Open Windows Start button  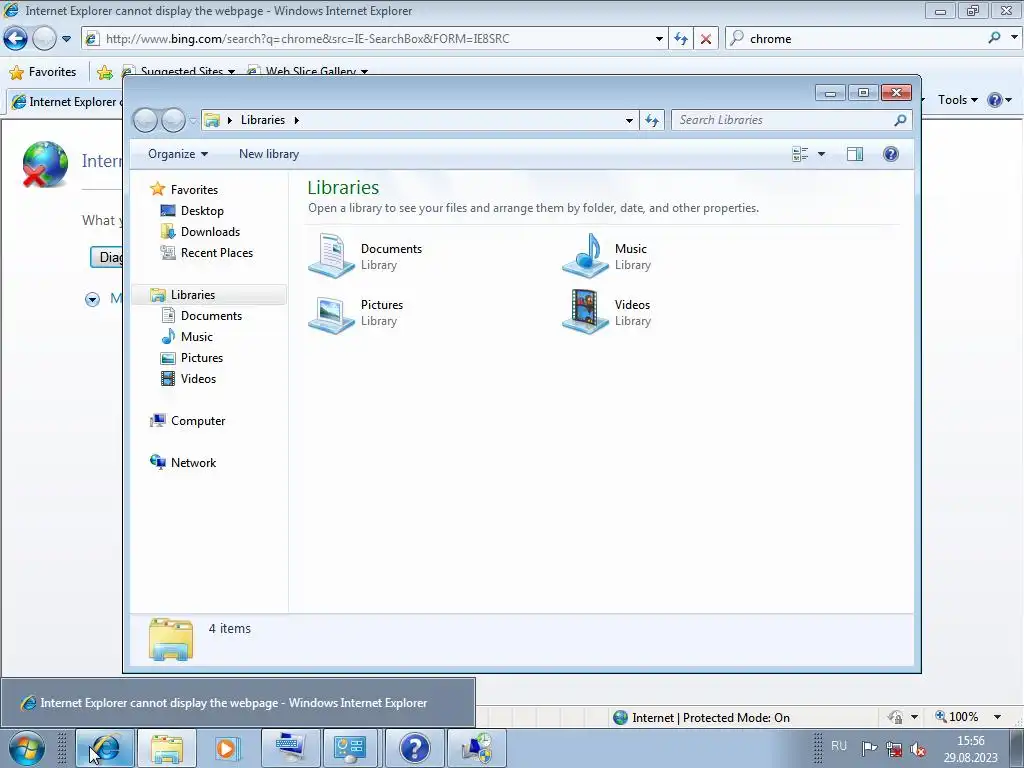click(x=27, y=748)
